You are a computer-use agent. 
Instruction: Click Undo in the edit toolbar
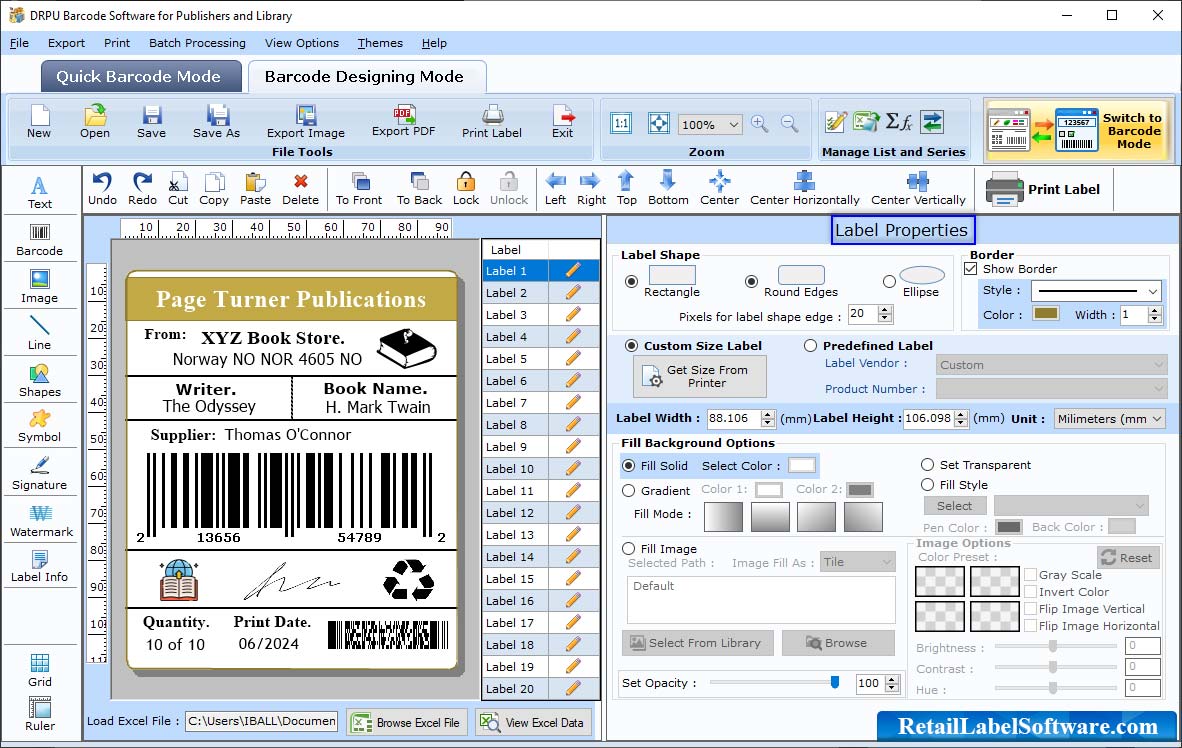pos(102,189)
